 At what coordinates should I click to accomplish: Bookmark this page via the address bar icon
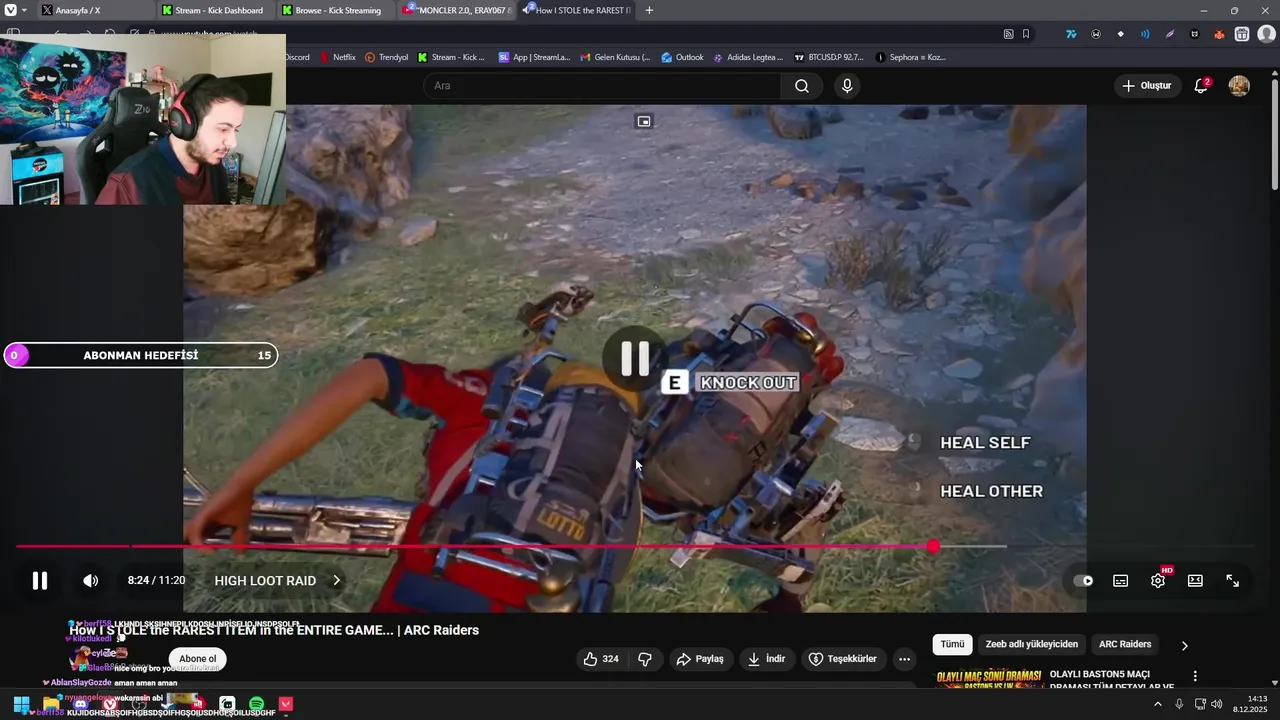coord(1026,34)
